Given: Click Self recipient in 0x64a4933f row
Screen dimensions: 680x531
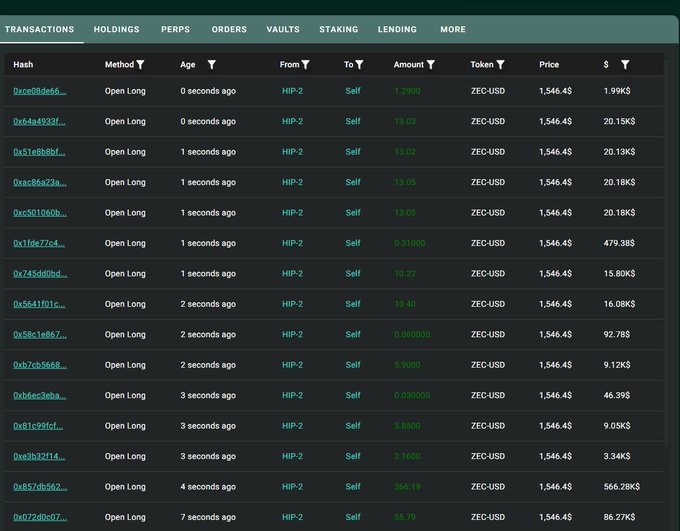Looking at the screenshot, I should pyautogui.click(x=353, y=121).
